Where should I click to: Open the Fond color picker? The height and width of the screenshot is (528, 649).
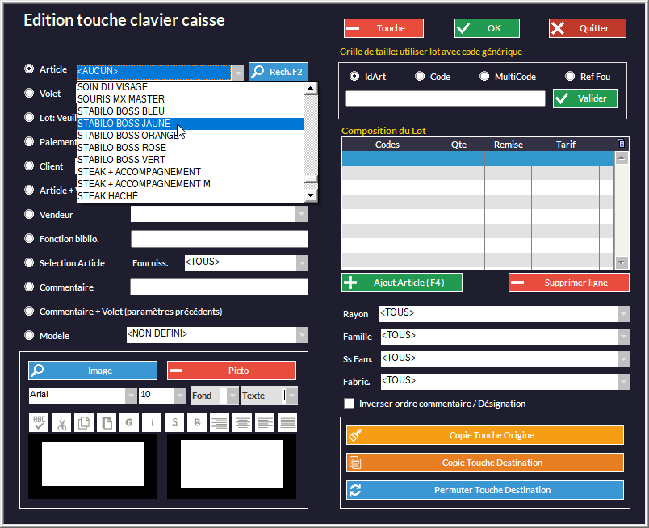click(x=232, y=396)
